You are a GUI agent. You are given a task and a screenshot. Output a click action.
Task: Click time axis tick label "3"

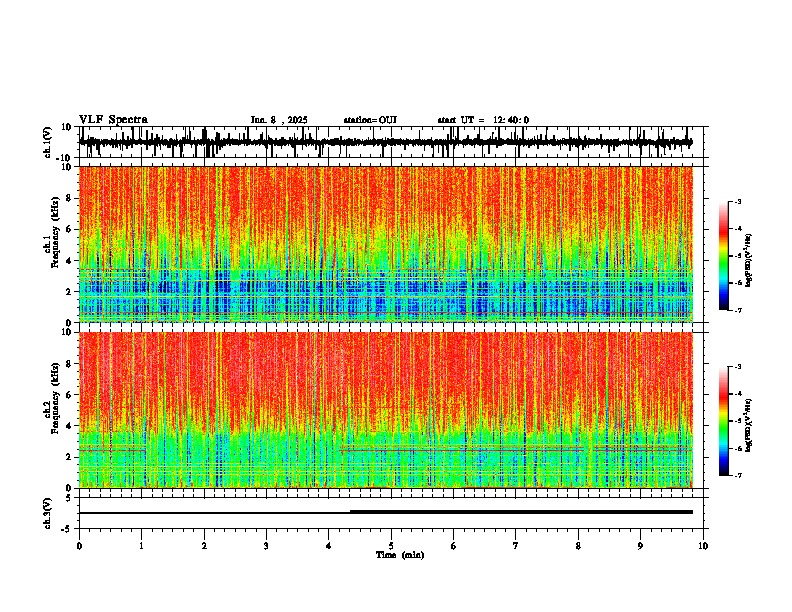266,546
